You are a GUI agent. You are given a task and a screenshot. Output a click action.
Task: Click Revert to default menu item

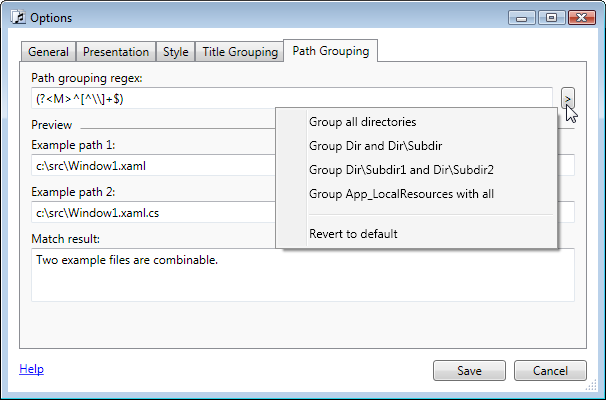coord(353,234)
